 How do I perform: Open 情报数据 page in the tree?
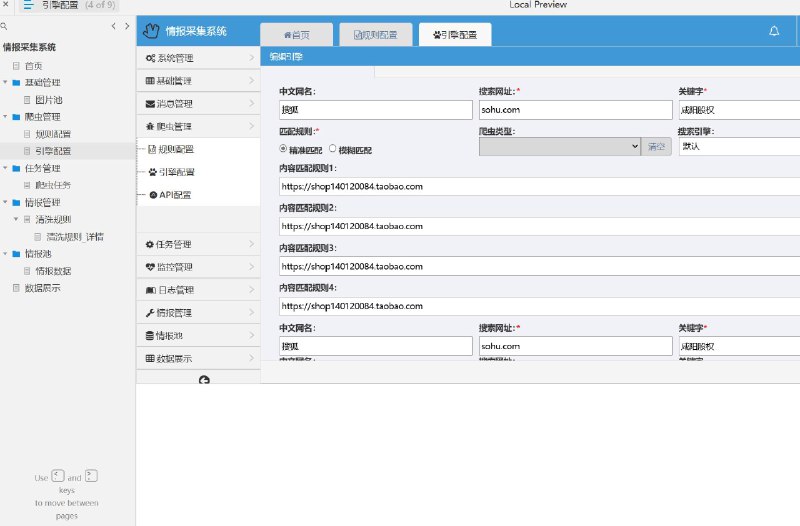tap(53, 271)
